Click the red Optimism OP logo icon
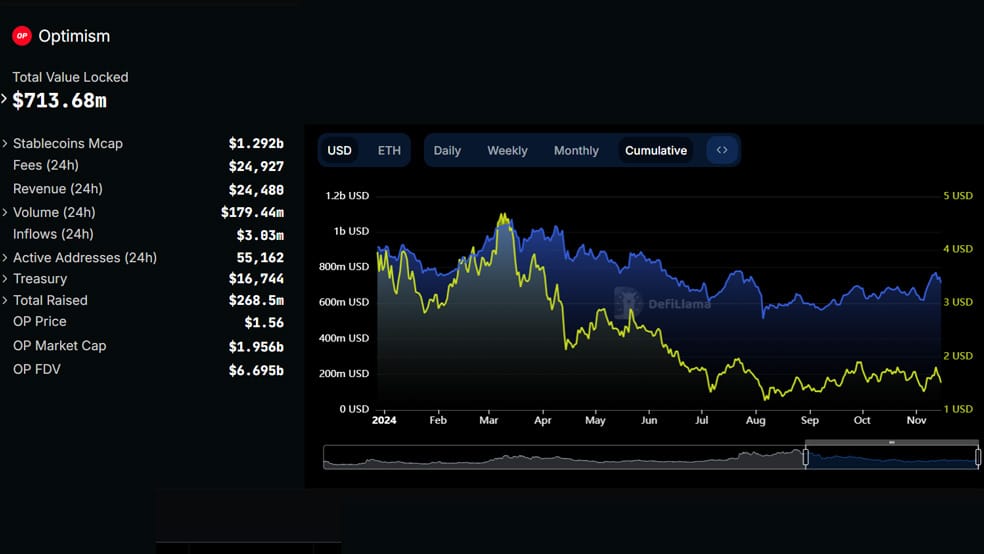Viewport: 984px width, 554px height. tap(22, 36)
